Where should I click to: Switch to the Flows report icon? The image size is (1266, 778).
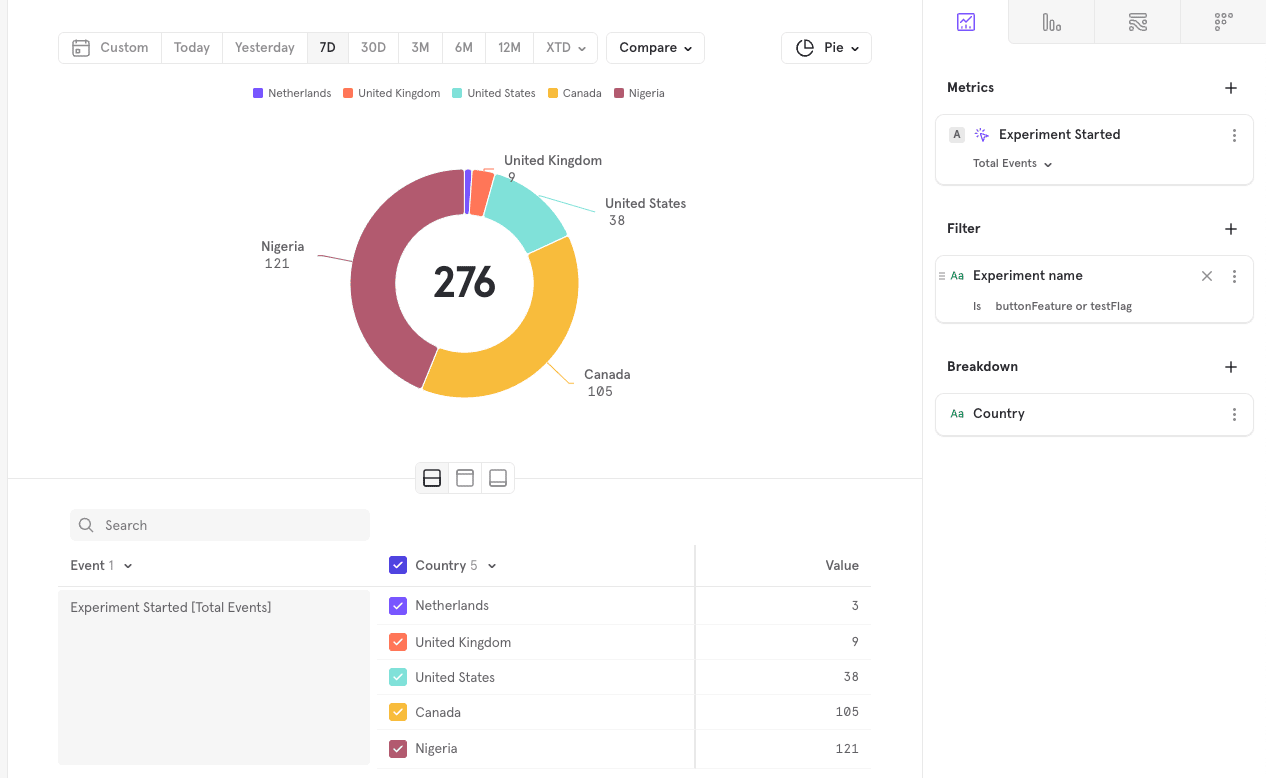tap(1137, 22)
